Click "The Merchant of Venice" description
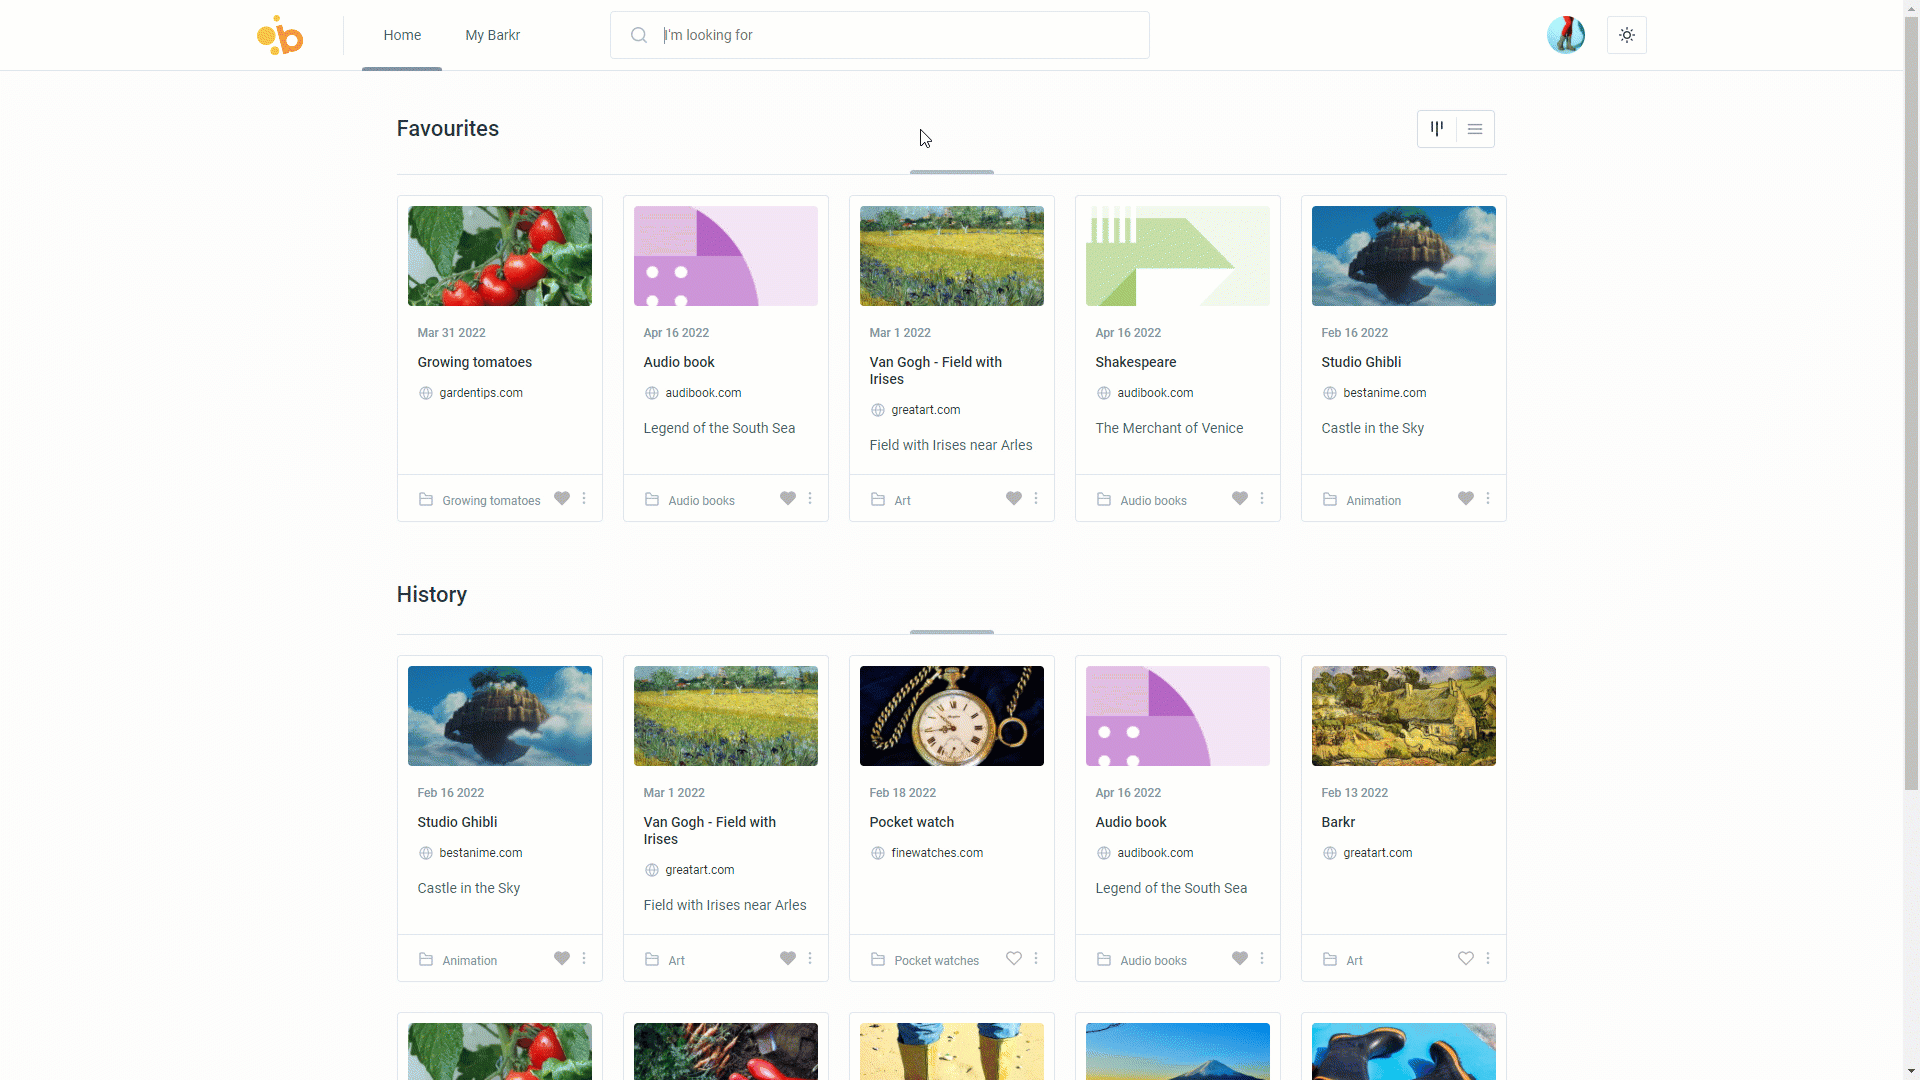The height and width of the screenshot is (1080, 1920). [x=1169, y=428]
